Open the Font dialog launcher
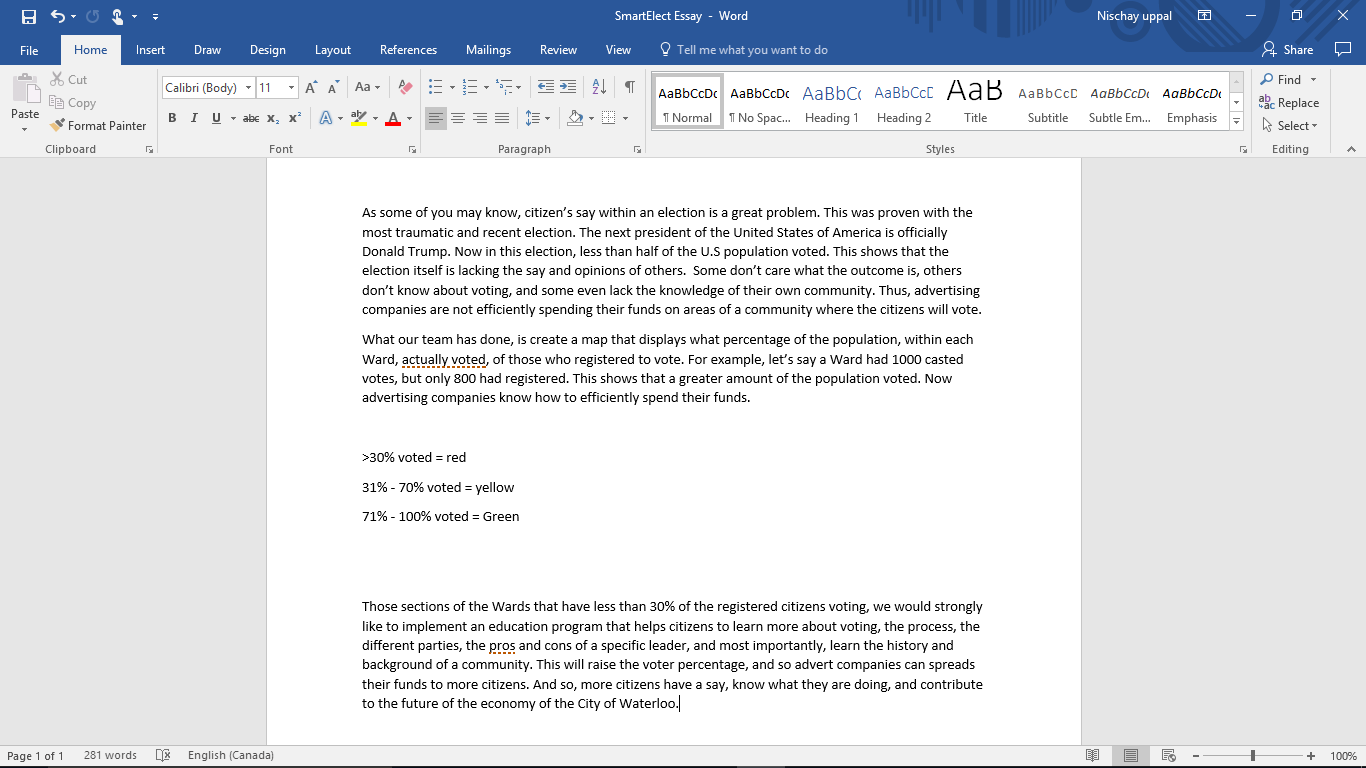Image resolution: width=1366 pixels, height=768 pixels. pos(412,149)
